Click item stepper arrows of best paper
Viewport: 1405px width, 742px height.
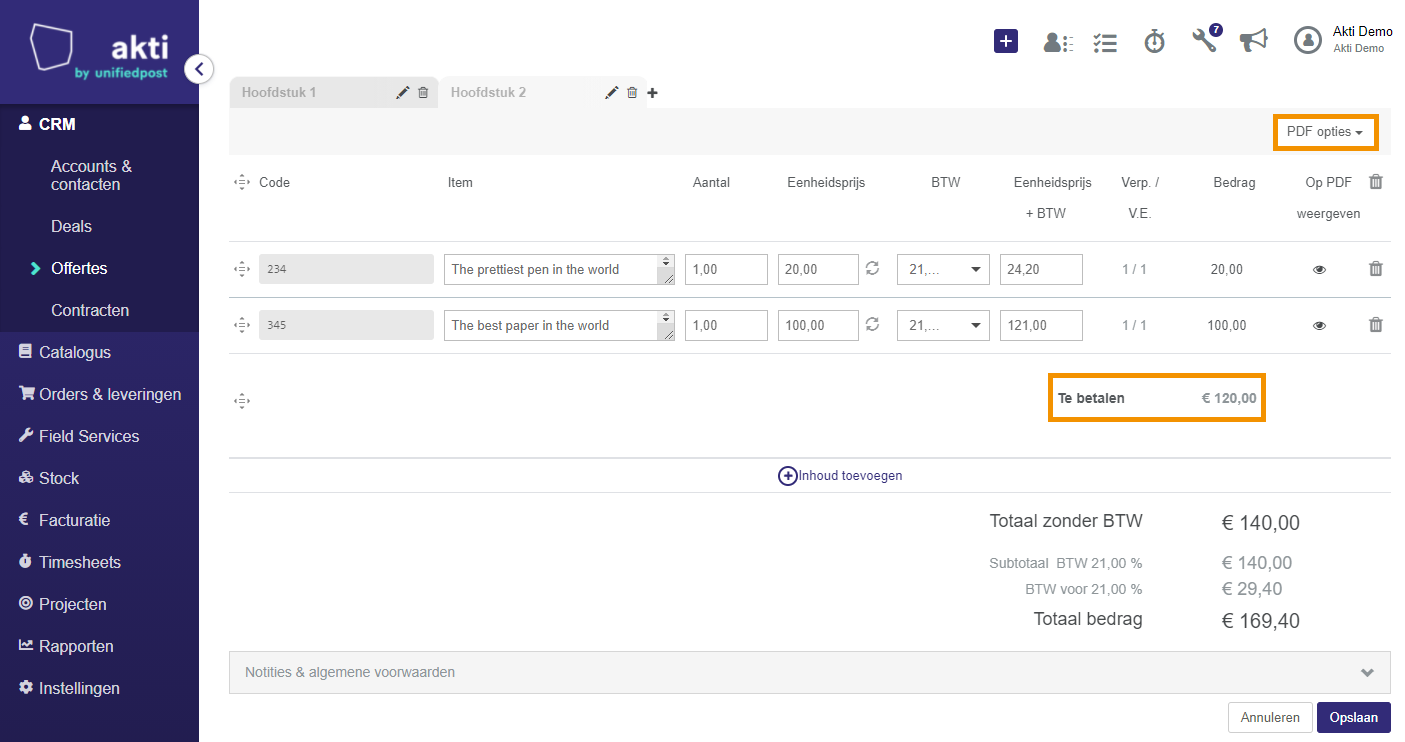(x=666, y=320)
